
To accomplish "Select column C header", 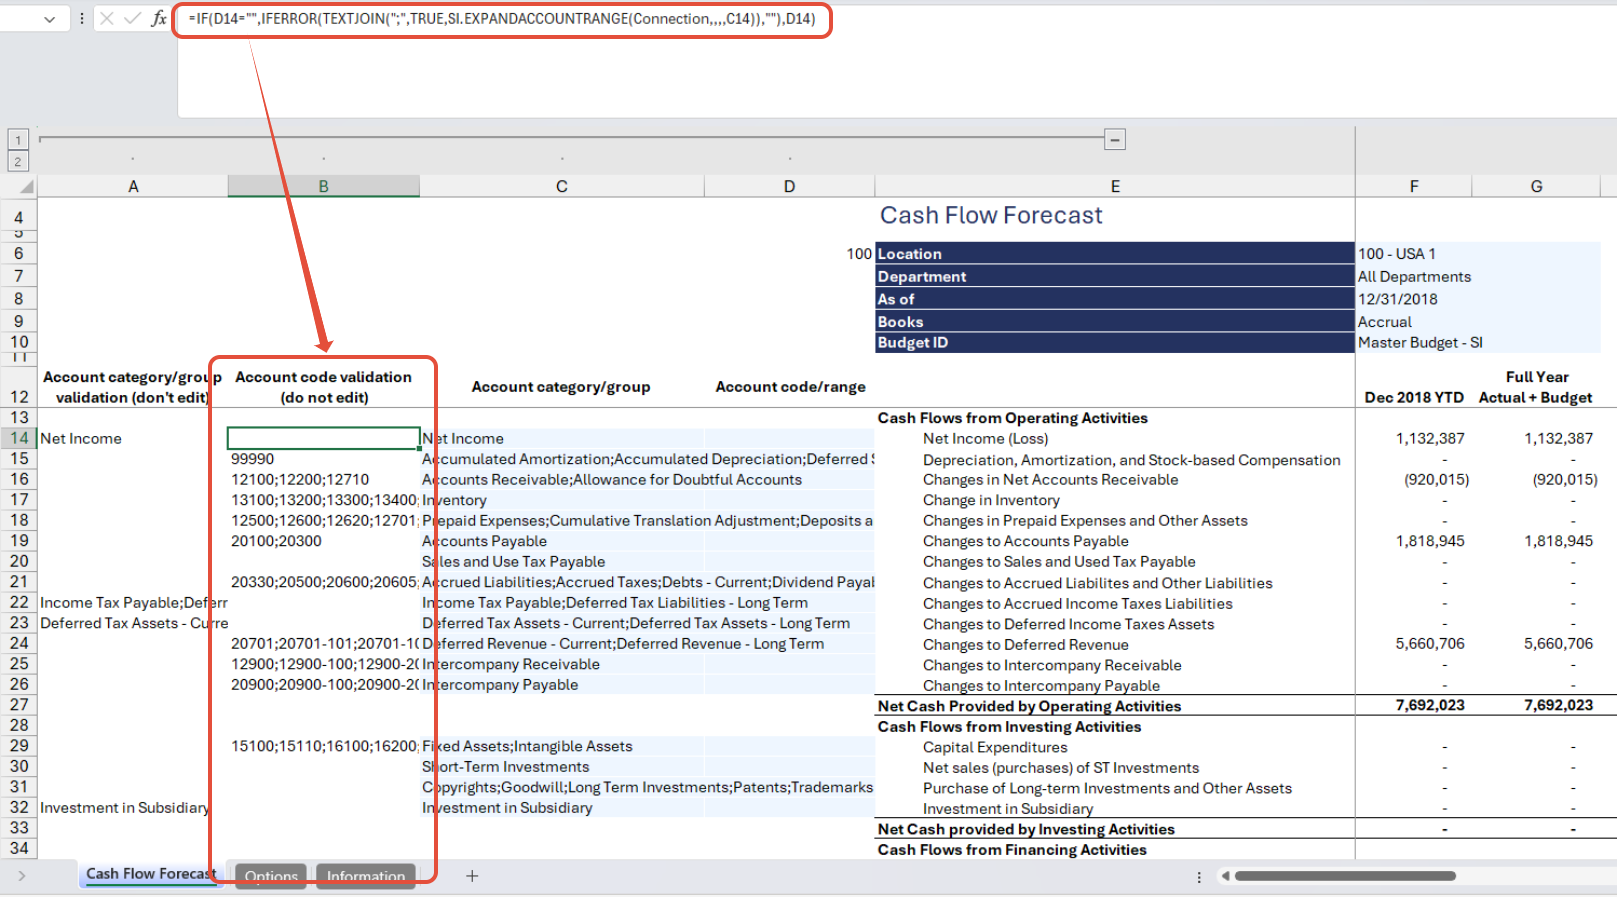I will click(562, 186).
